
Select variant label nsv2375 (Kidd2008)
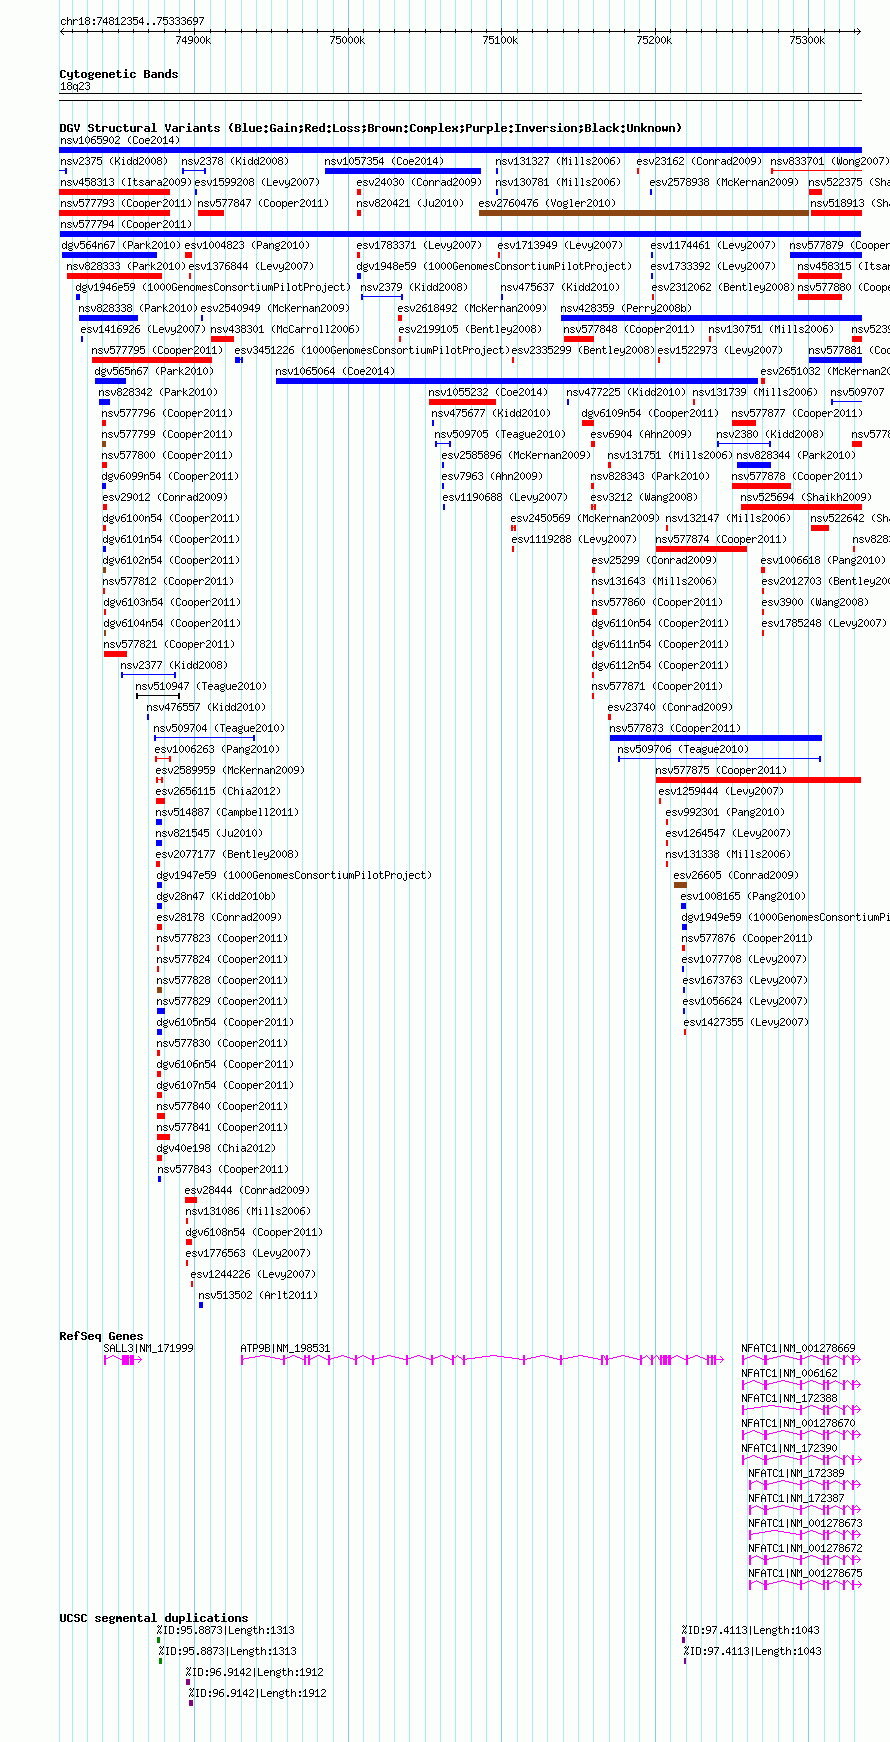114,161
